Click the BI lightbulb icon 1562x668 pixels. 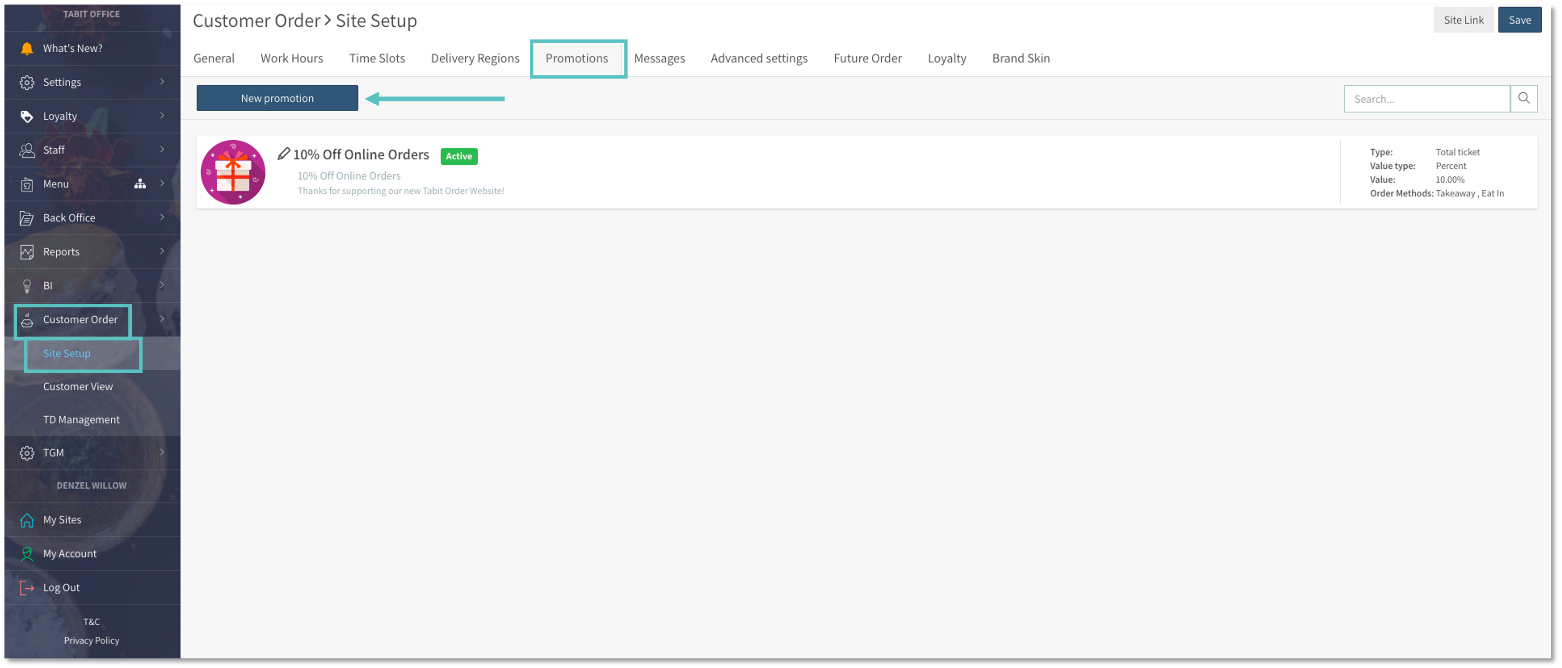pos(27,286)
